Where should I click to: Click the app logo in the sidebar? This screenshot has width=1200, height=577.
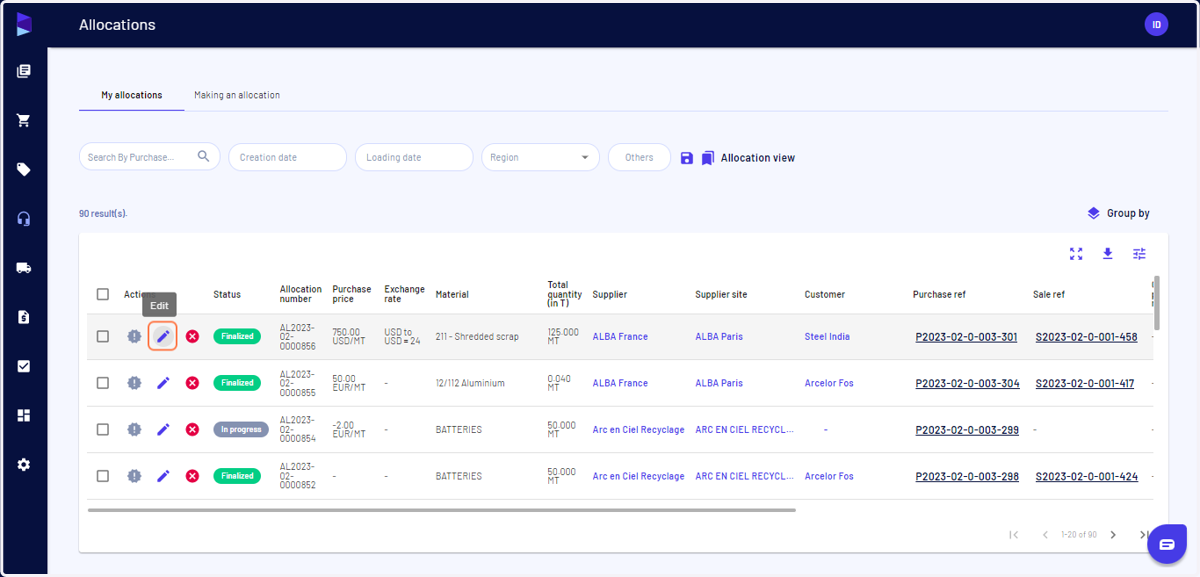(x=24, y=24)
